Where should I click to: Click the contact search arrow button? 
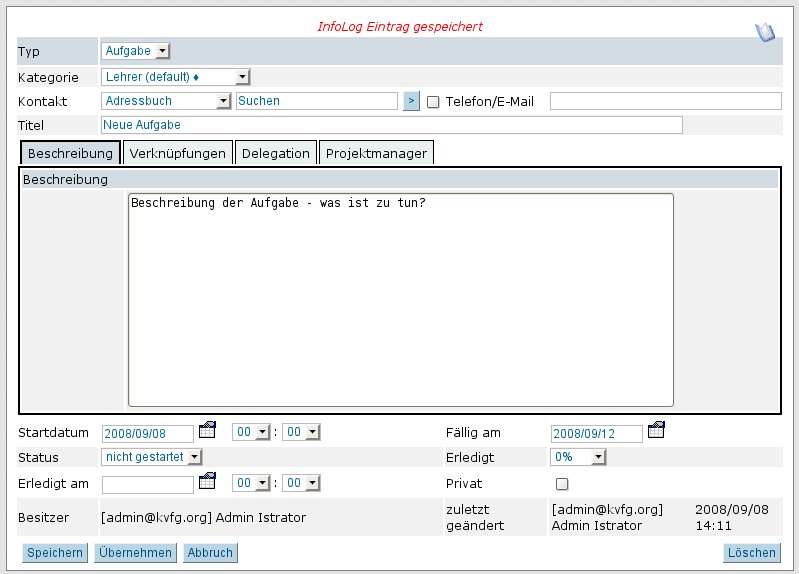[x=411, y=101]
